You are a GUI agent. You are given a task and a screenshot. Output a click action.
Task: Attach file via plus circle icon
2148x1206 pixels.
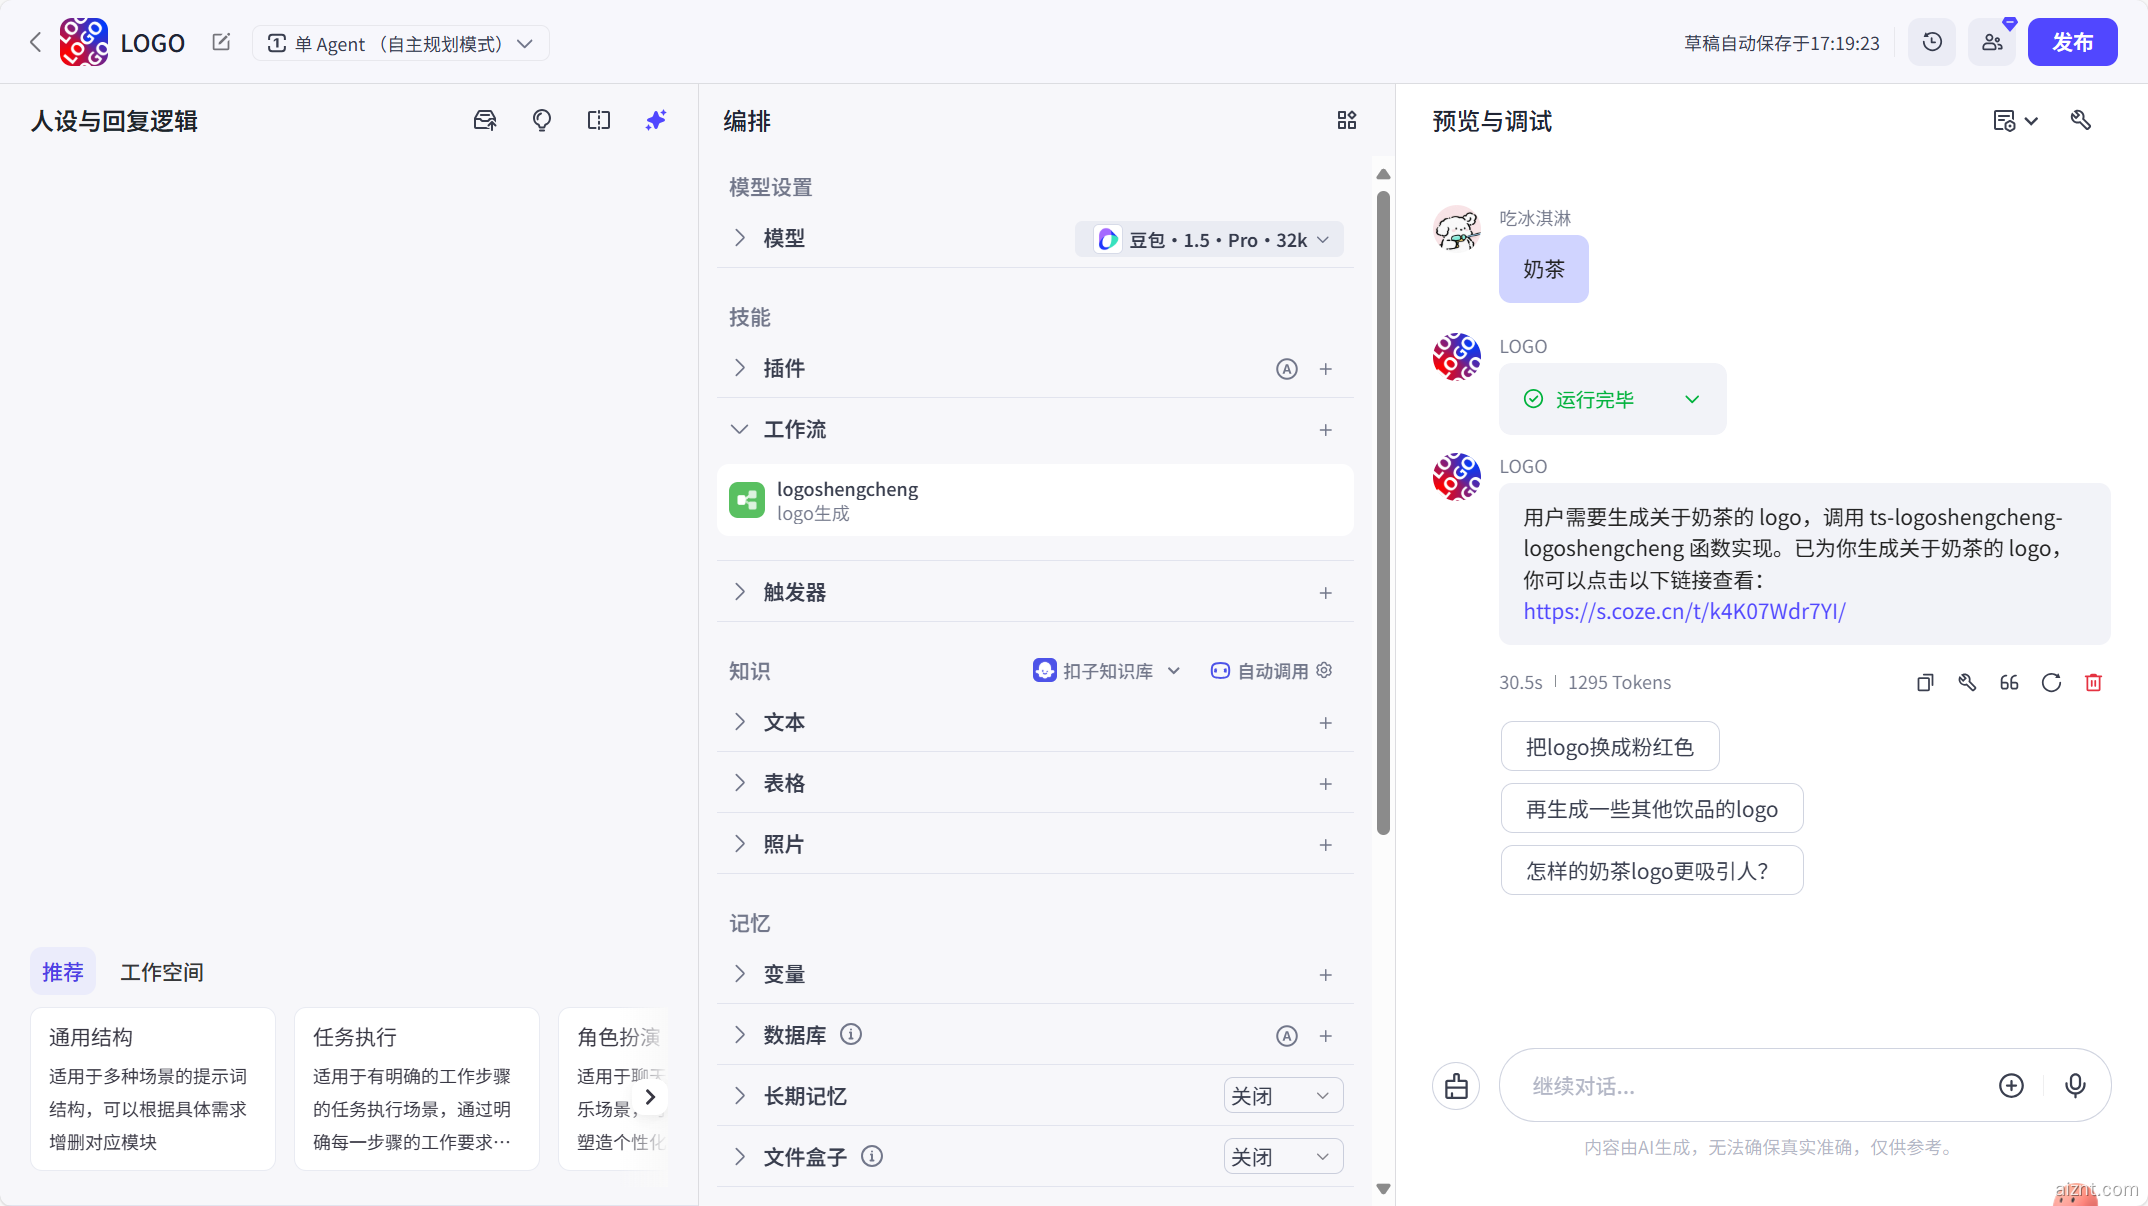click(2011, 1086)
